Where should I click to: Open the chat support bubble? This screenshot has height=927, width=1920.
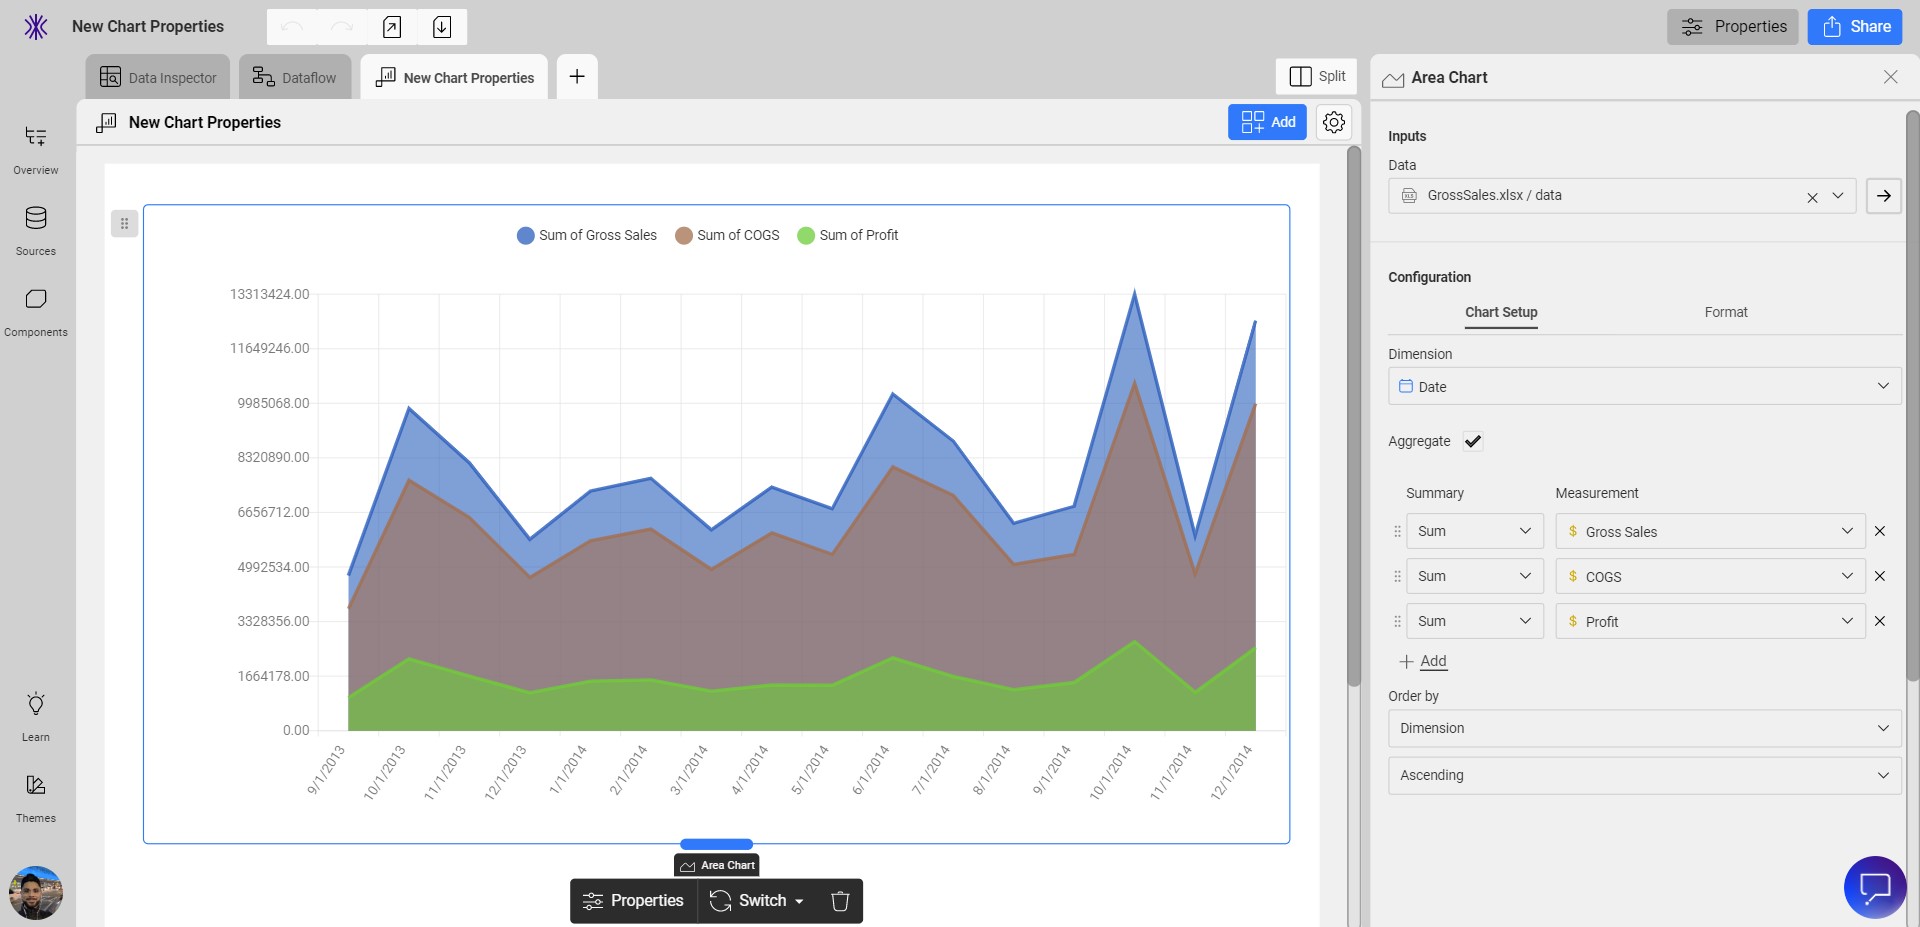[1875, 887]
